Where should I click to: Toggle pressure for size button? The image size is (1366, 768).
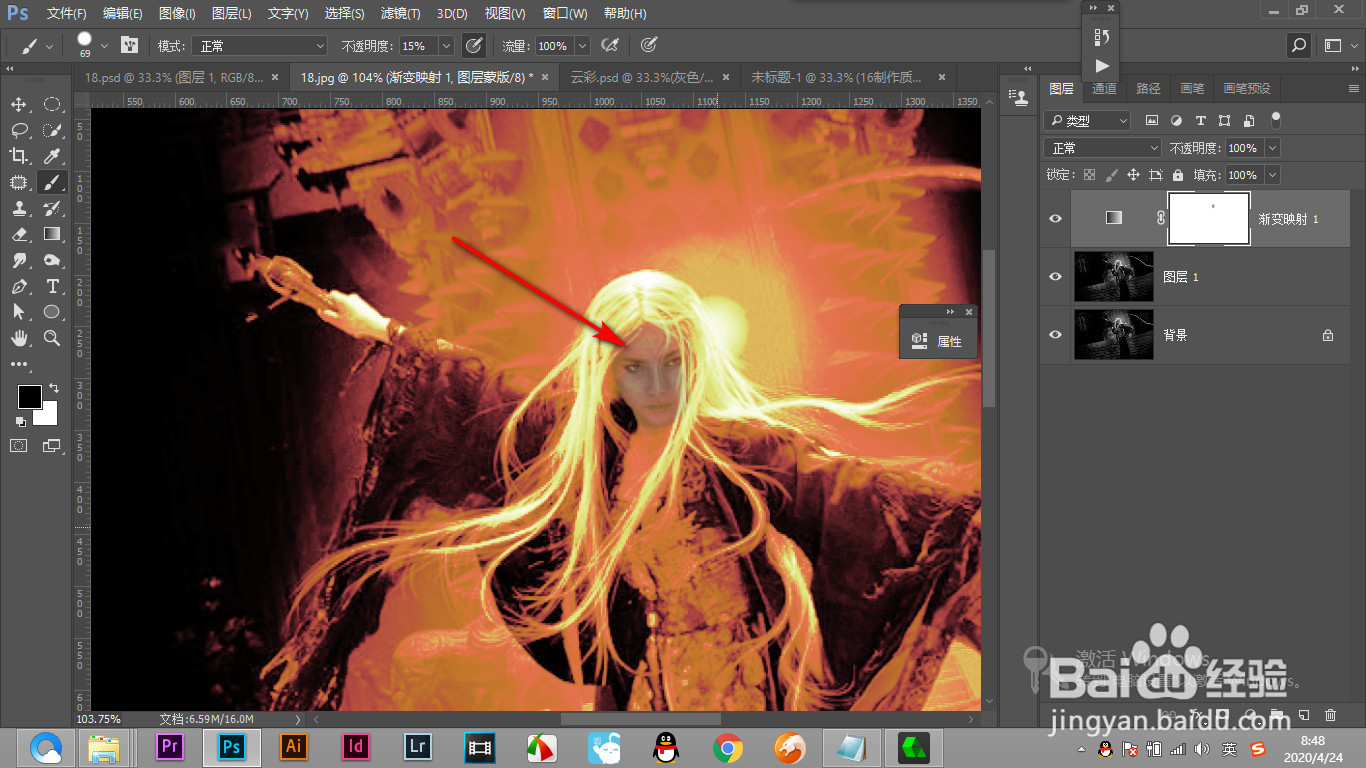649,45
